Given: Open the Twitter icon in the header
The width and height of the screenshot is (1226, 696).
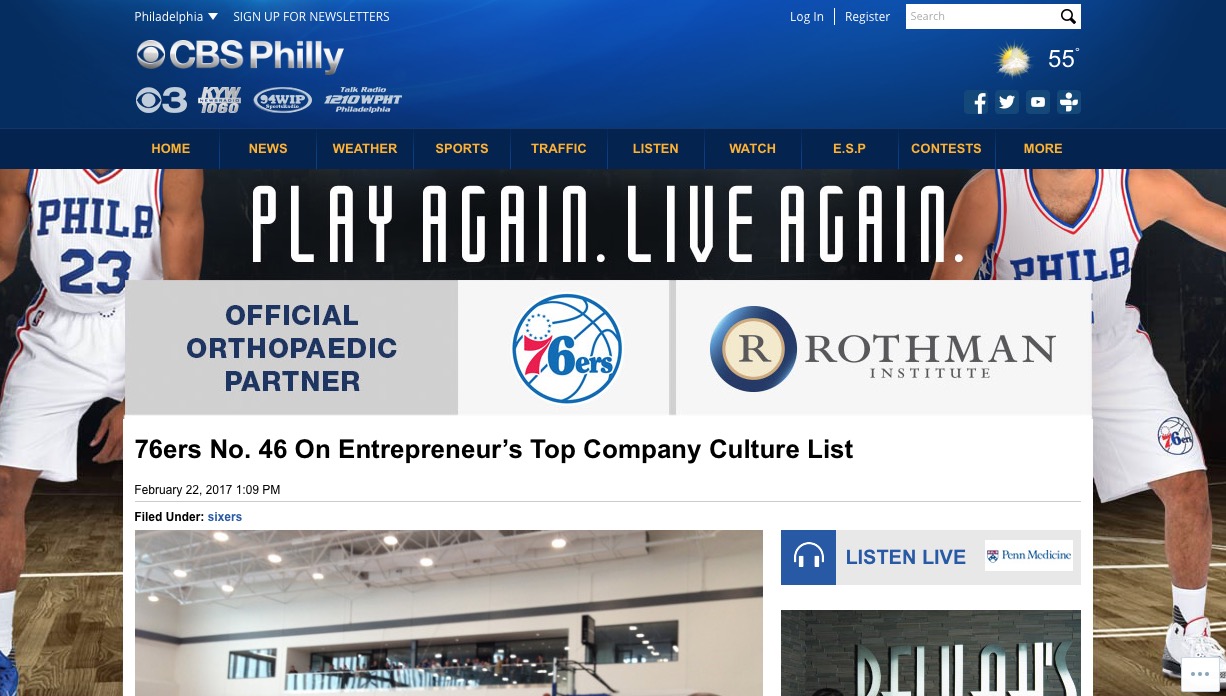Looking at the screenshot, I should tap(1007, 102).
